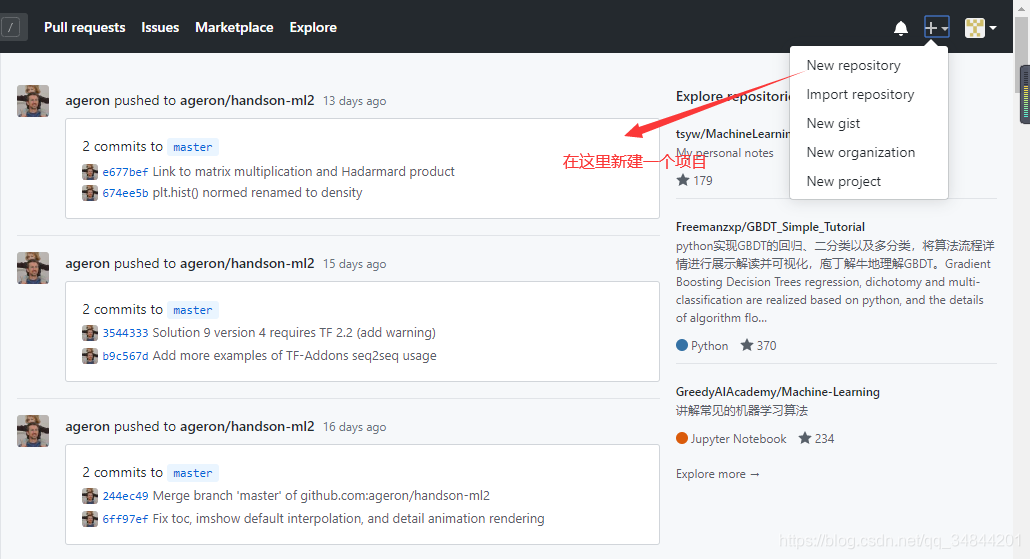Open commit b9c567d
The height and width of the screenshot is (559, 1030).
[125, 356]
